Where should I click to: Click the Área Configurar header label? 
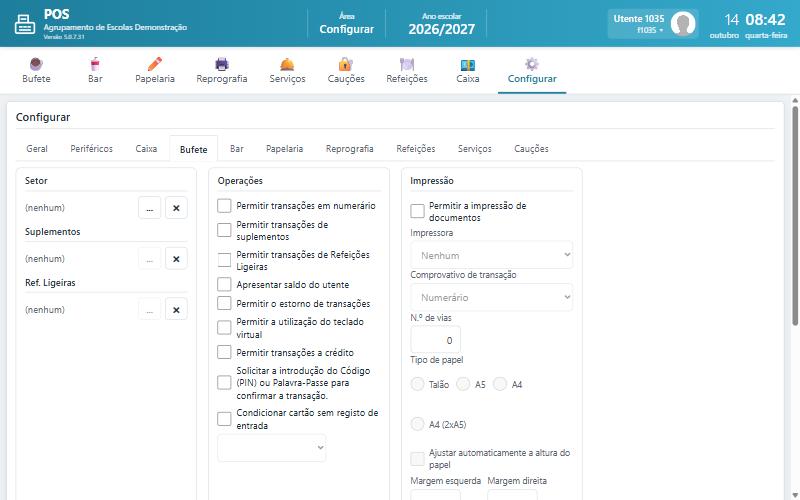coord(346,24)
